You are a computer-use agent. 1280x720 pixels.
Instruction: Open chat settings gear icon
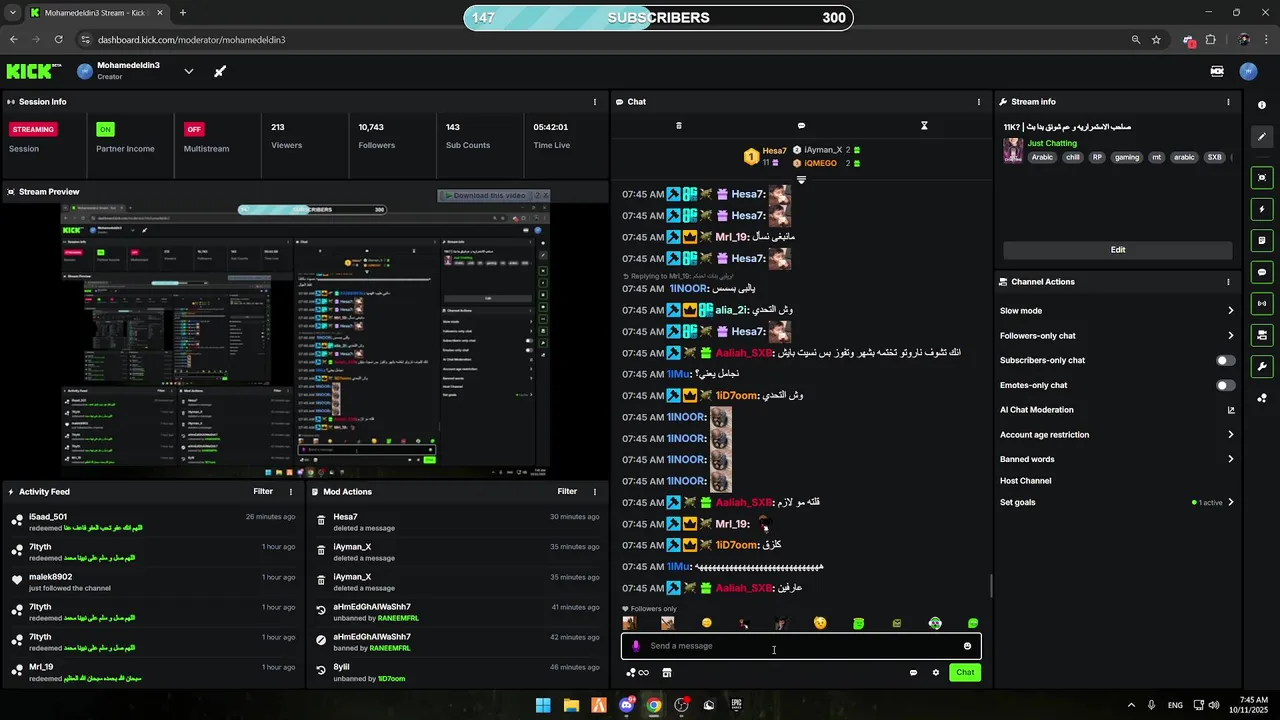tap(936, 673)
